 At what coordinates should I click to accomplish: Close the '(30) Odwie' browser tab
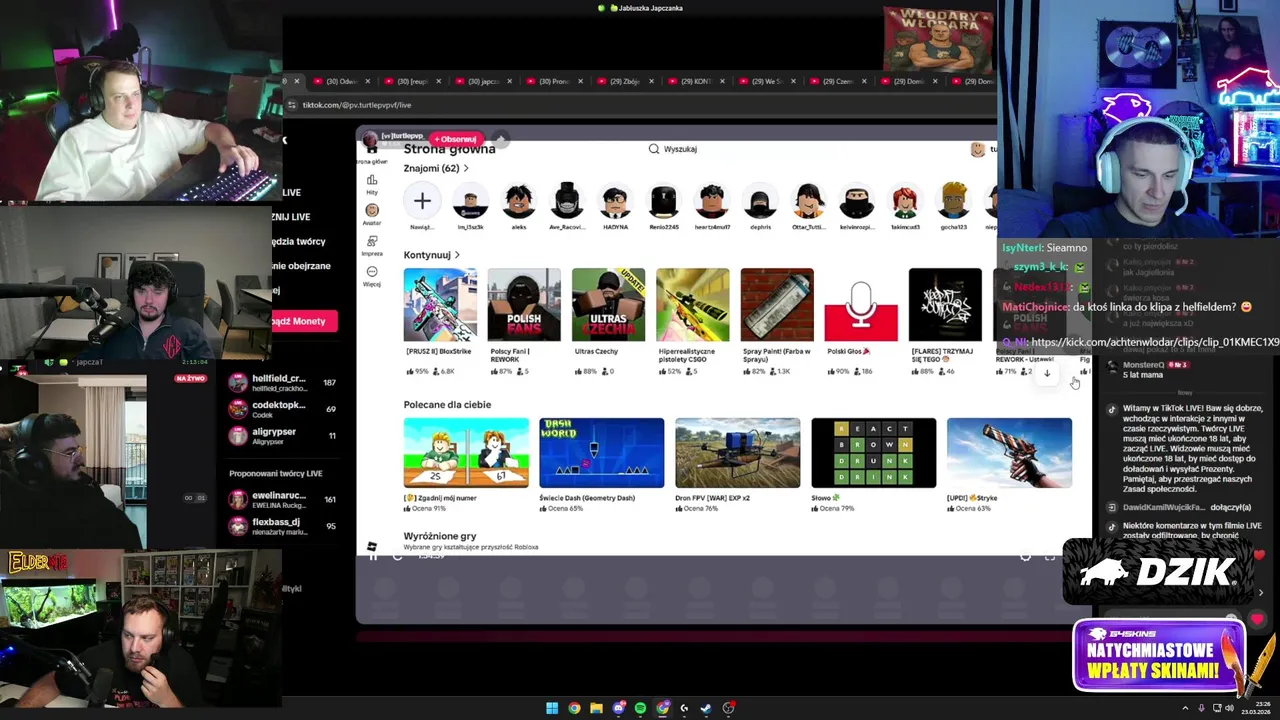pos(367,81)
